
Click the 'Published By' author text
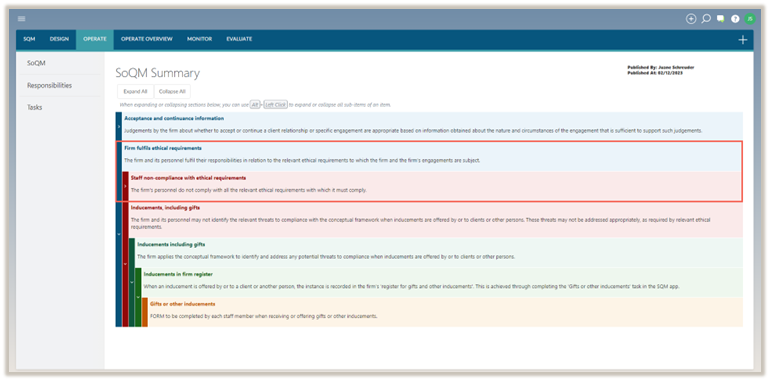click(x=660, y=67)
